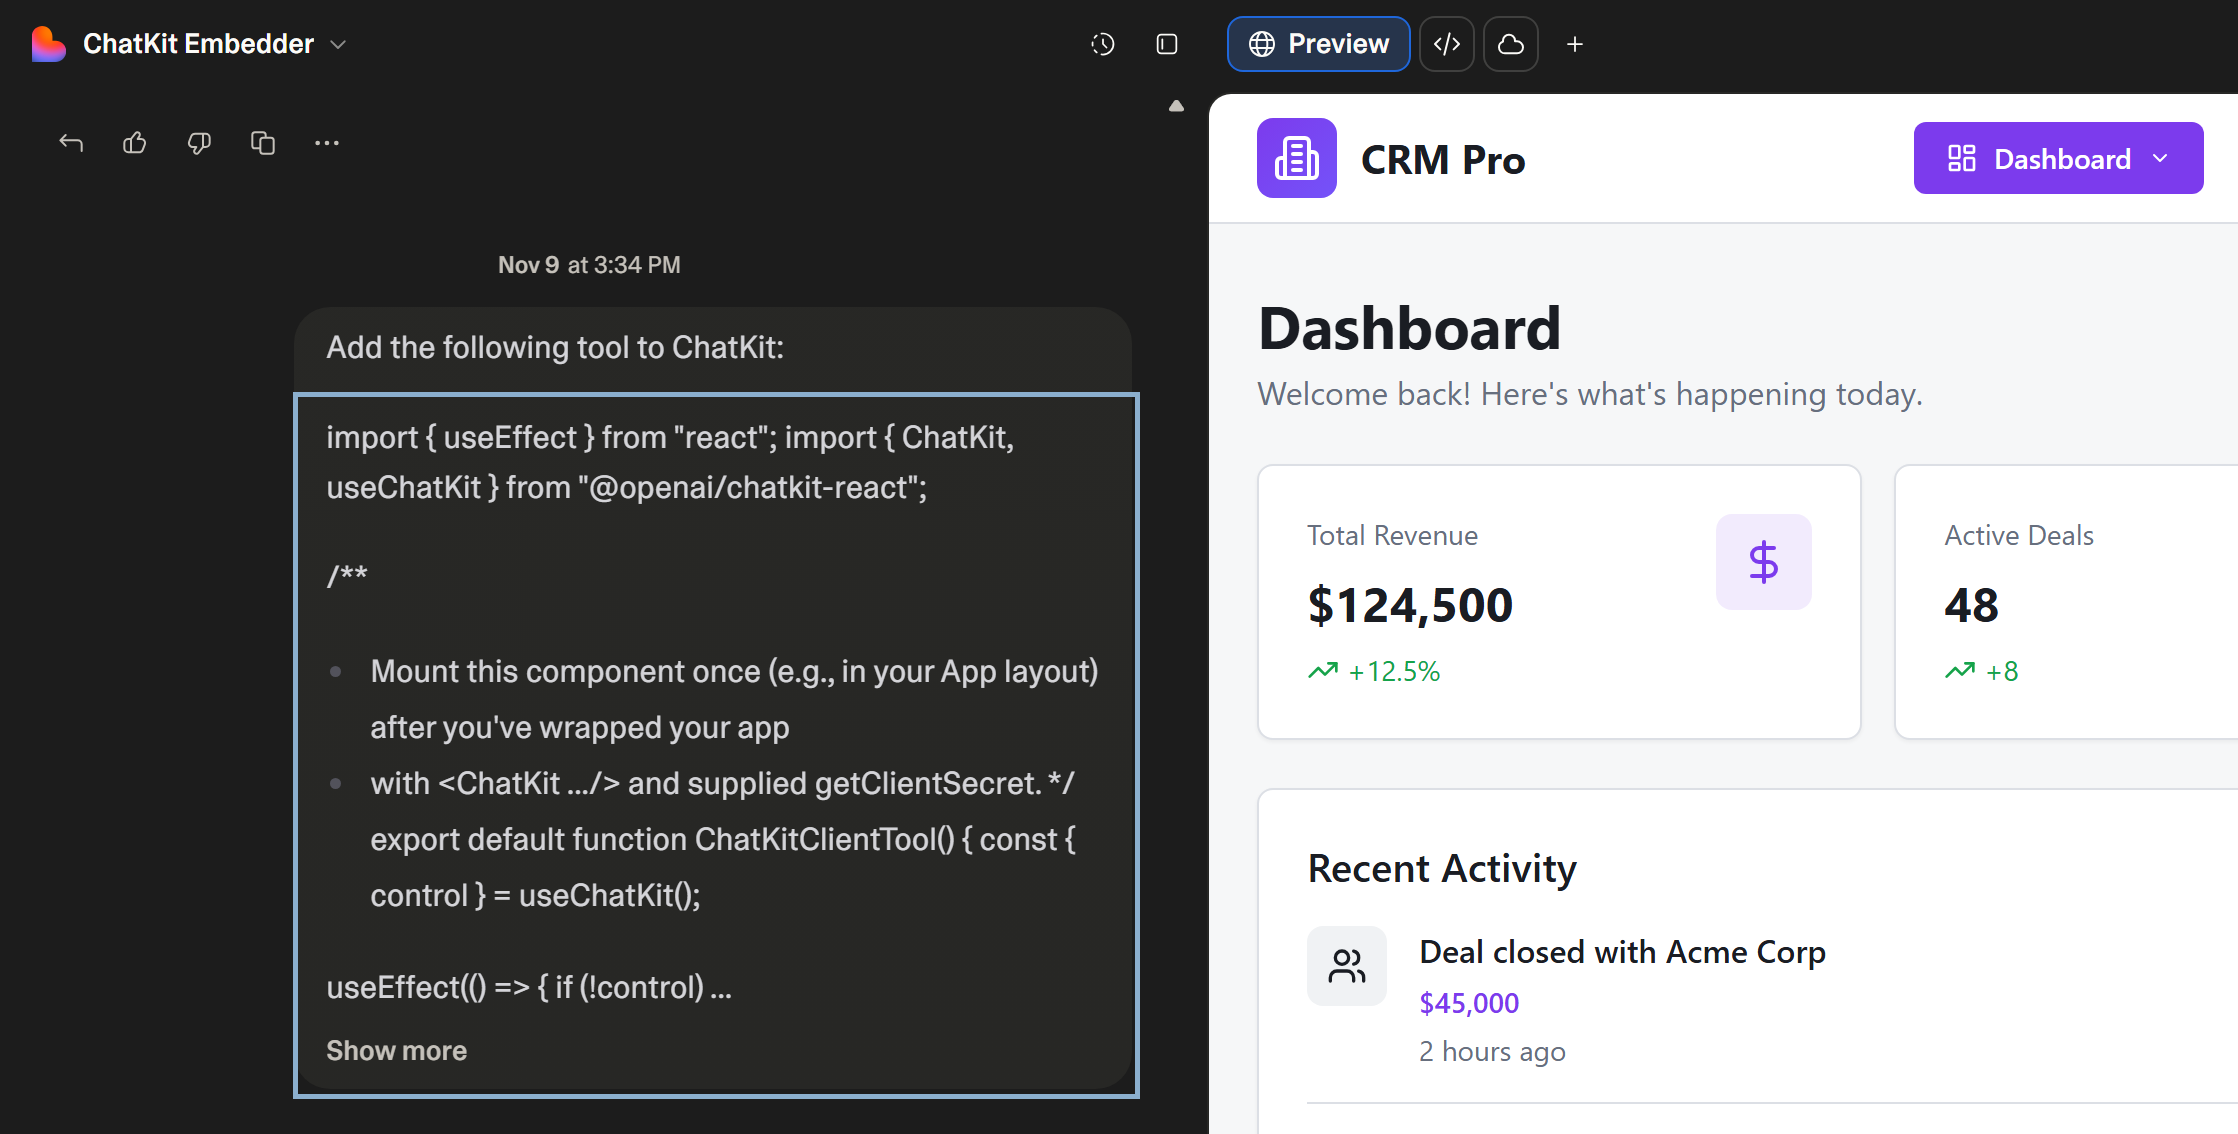Select the CRM Pro logo icon
The image size is (2238, 1134).
[x=1296, y=157]
